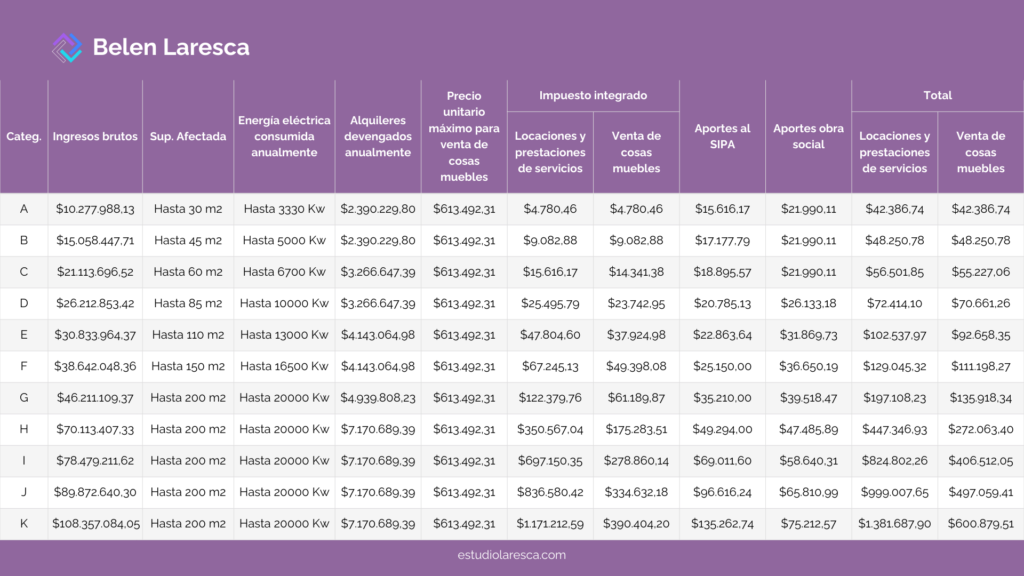Click the $10.277.988,13 gross income cell
Viewport: 1024px width, 576px height.
[x=95, y=209]
